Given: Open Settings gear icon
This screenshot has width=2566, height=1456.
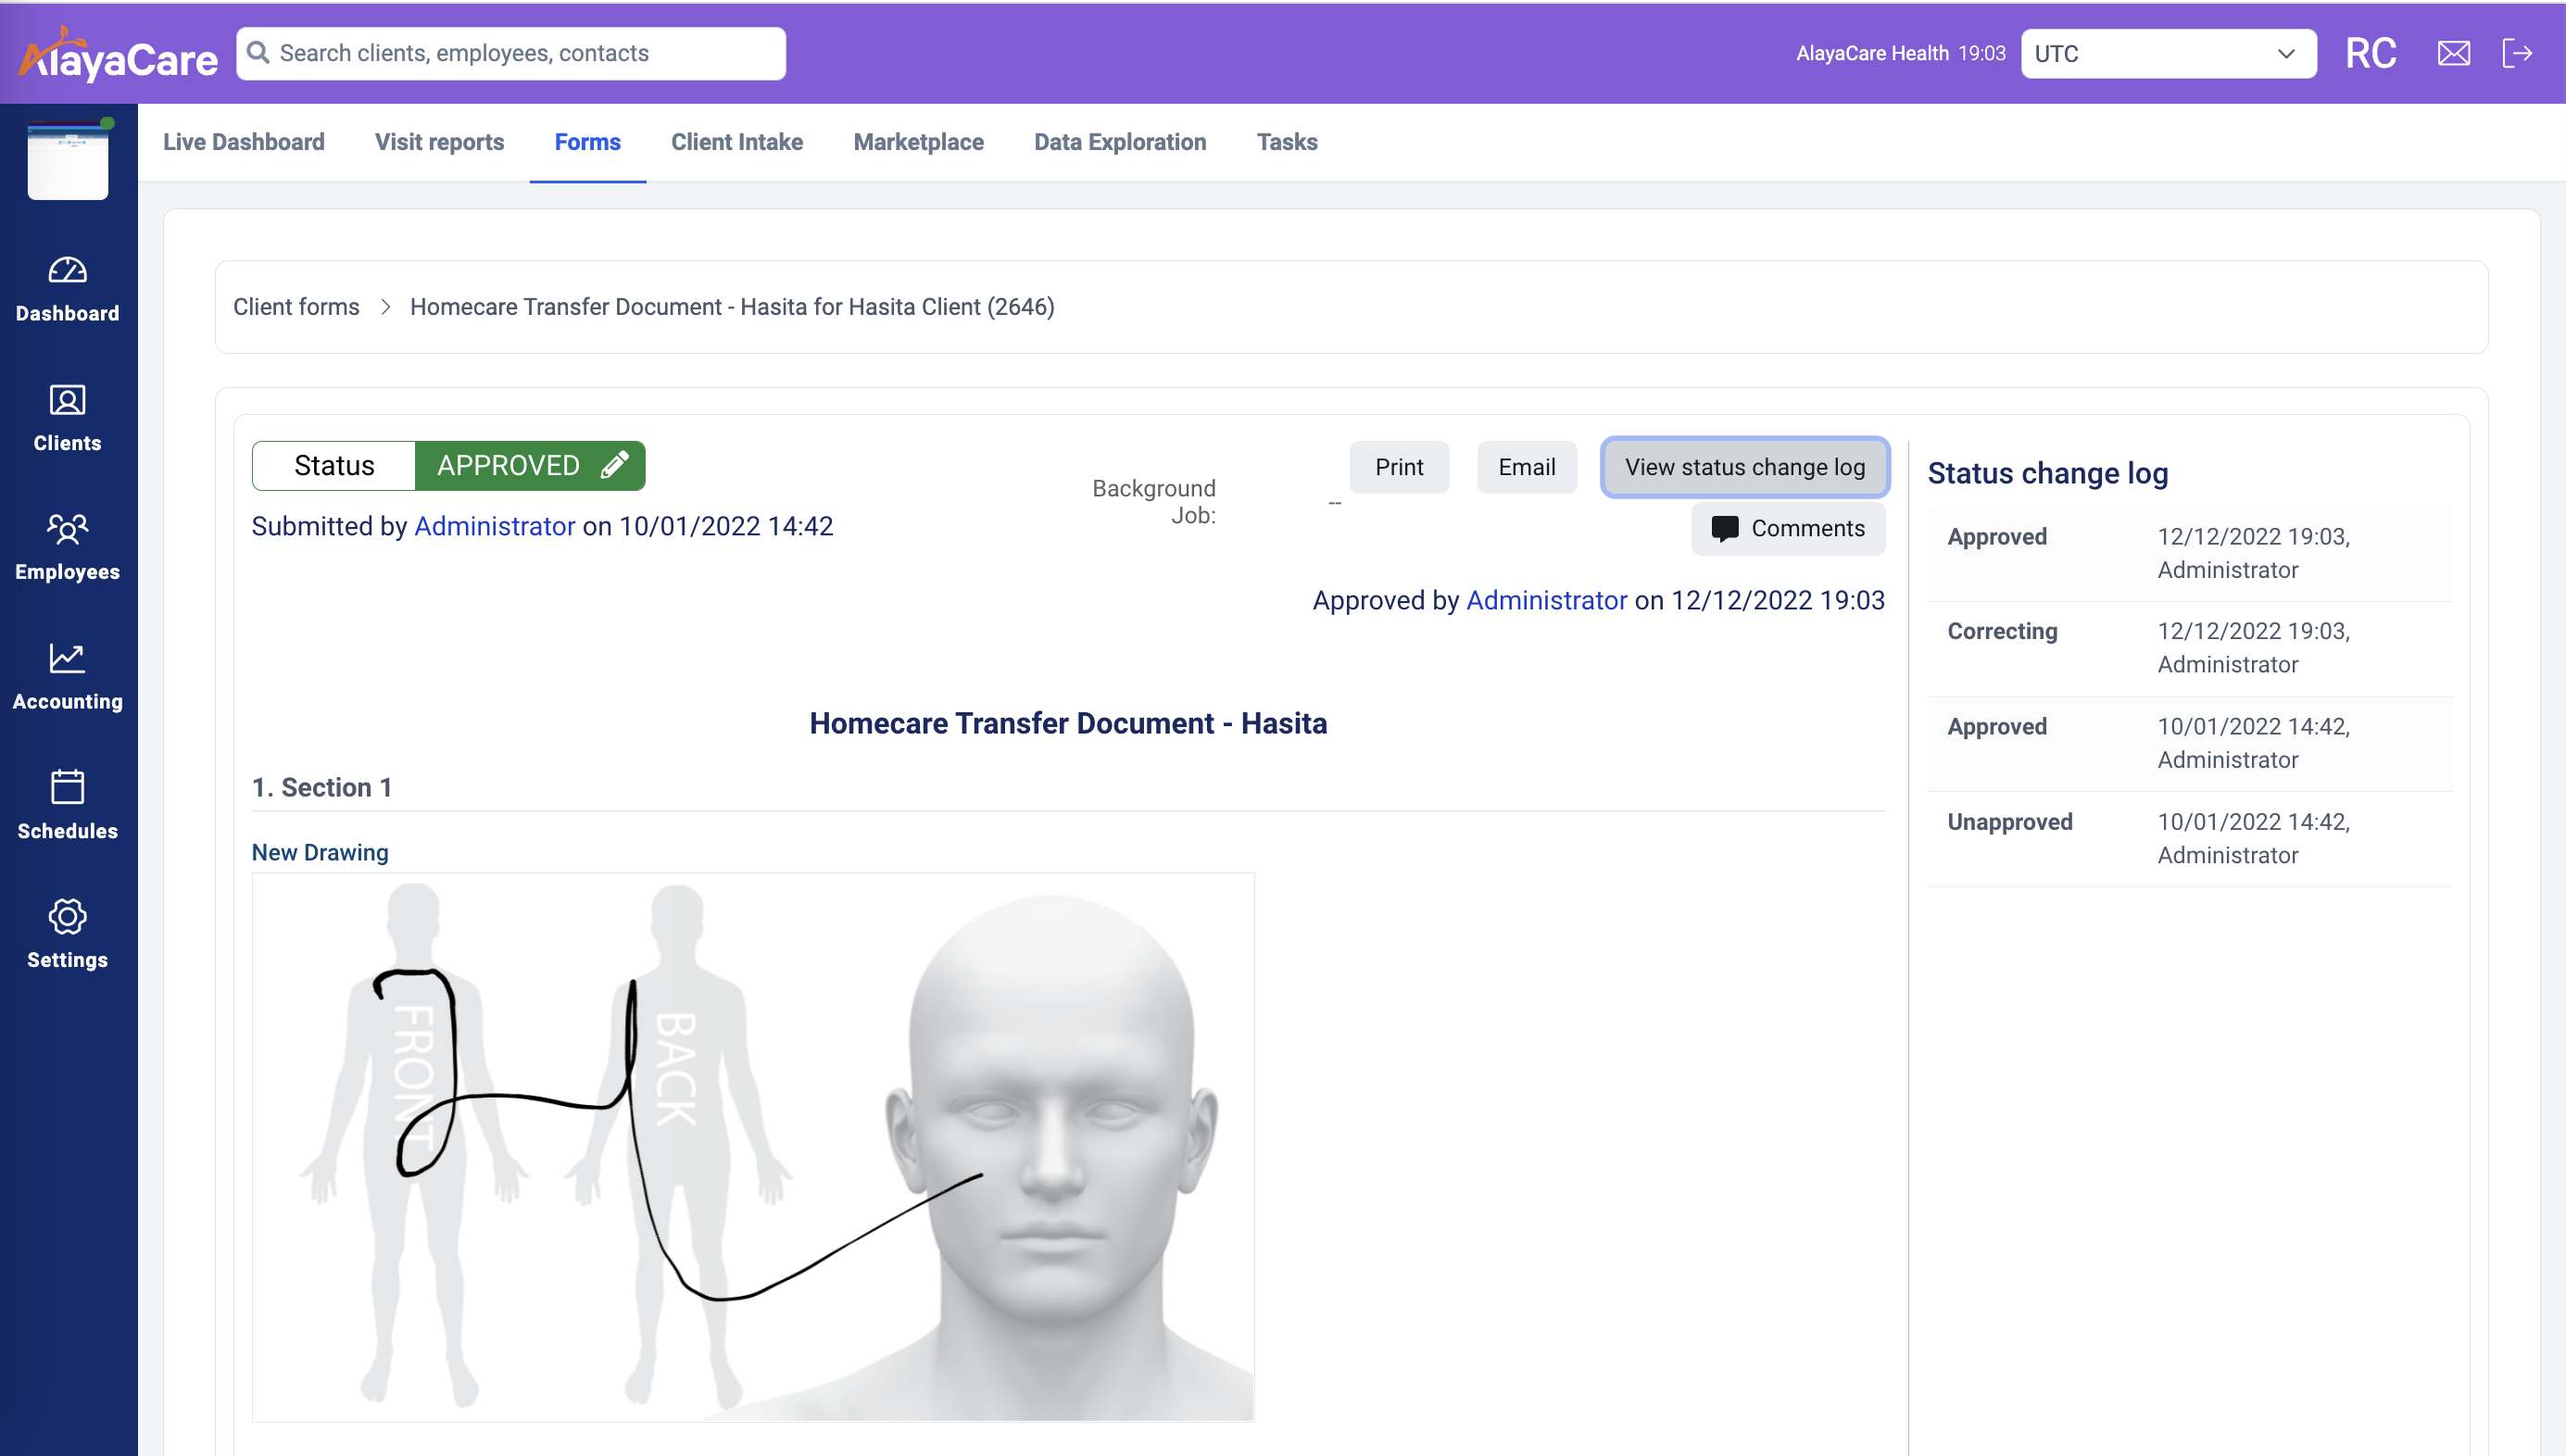Looking at the screenshot, I should point(67,917).
